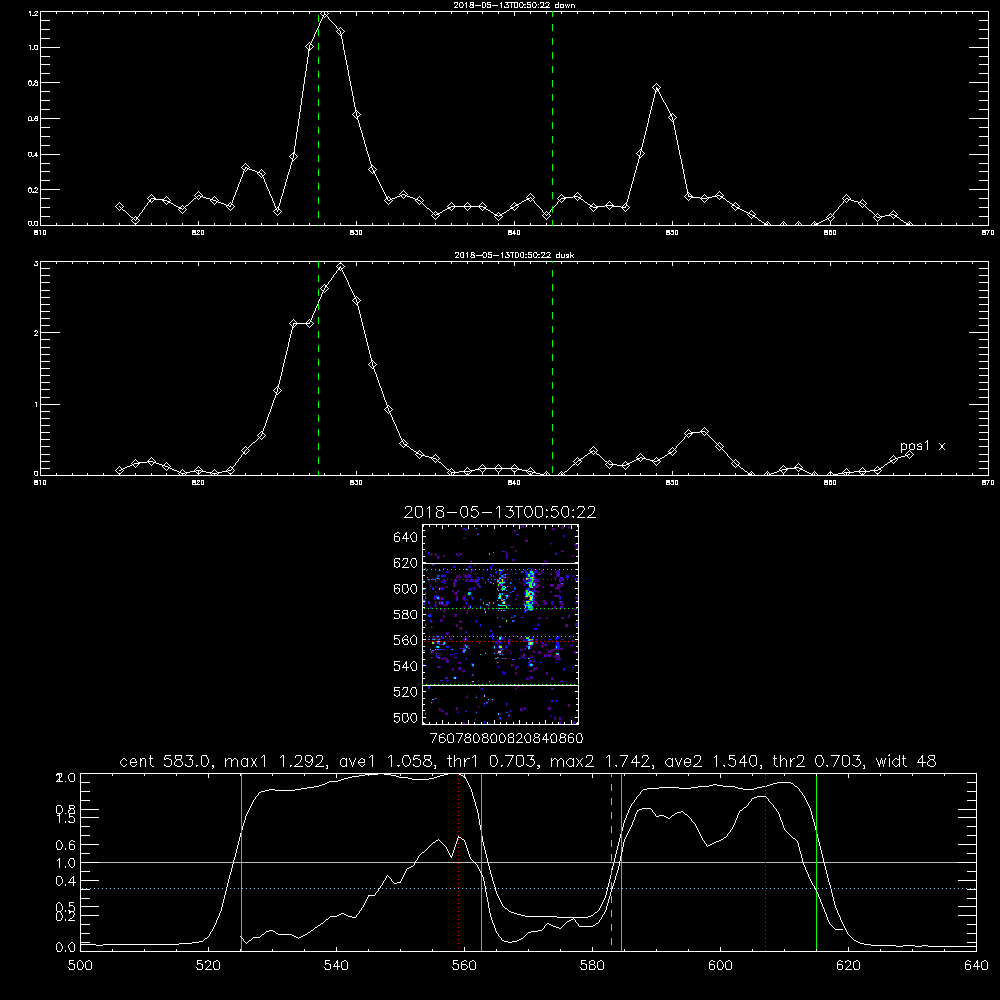Click the 'pos1 x' label in dusk plot
The width and height of the screenshot is (1000, 1000).
[x=922, y=446]
